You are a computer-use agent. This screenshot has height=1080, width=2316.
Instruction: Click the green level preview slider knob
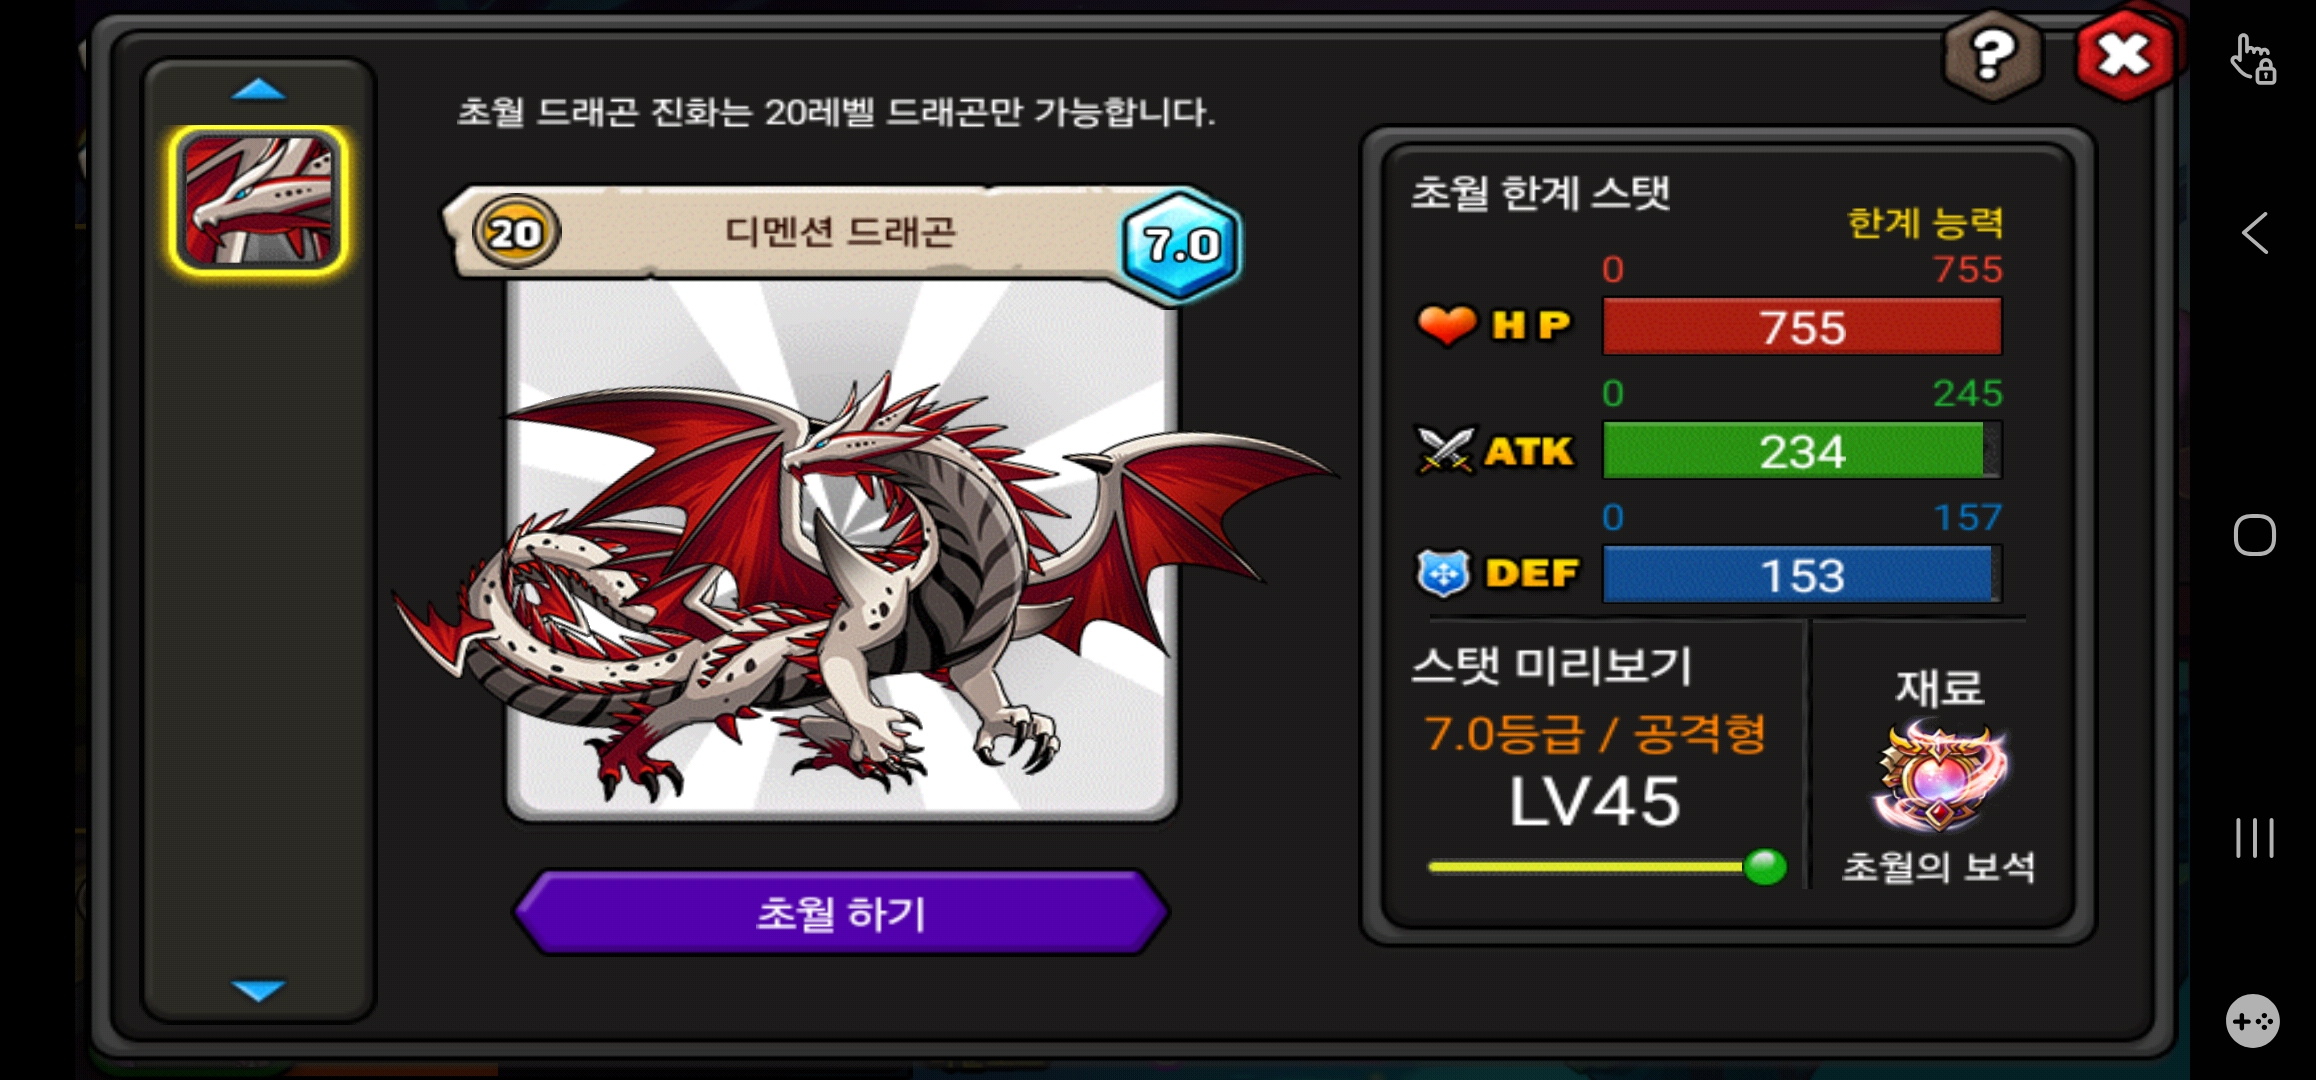point(1765,866)
